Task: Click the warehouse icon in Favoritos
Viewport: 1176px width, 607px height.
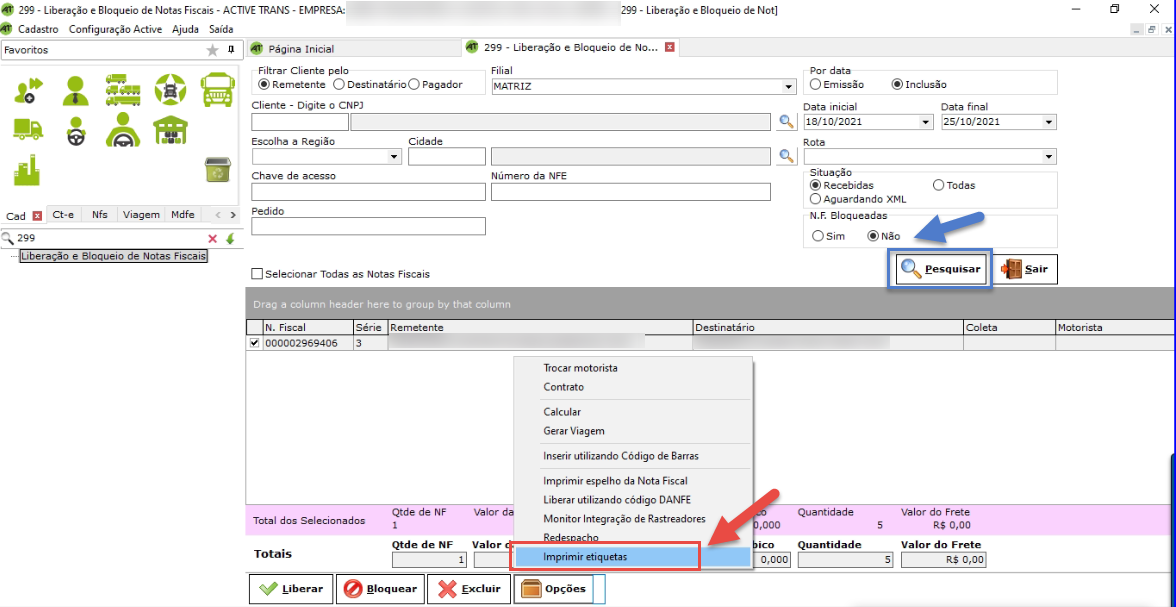Action: 170,130
